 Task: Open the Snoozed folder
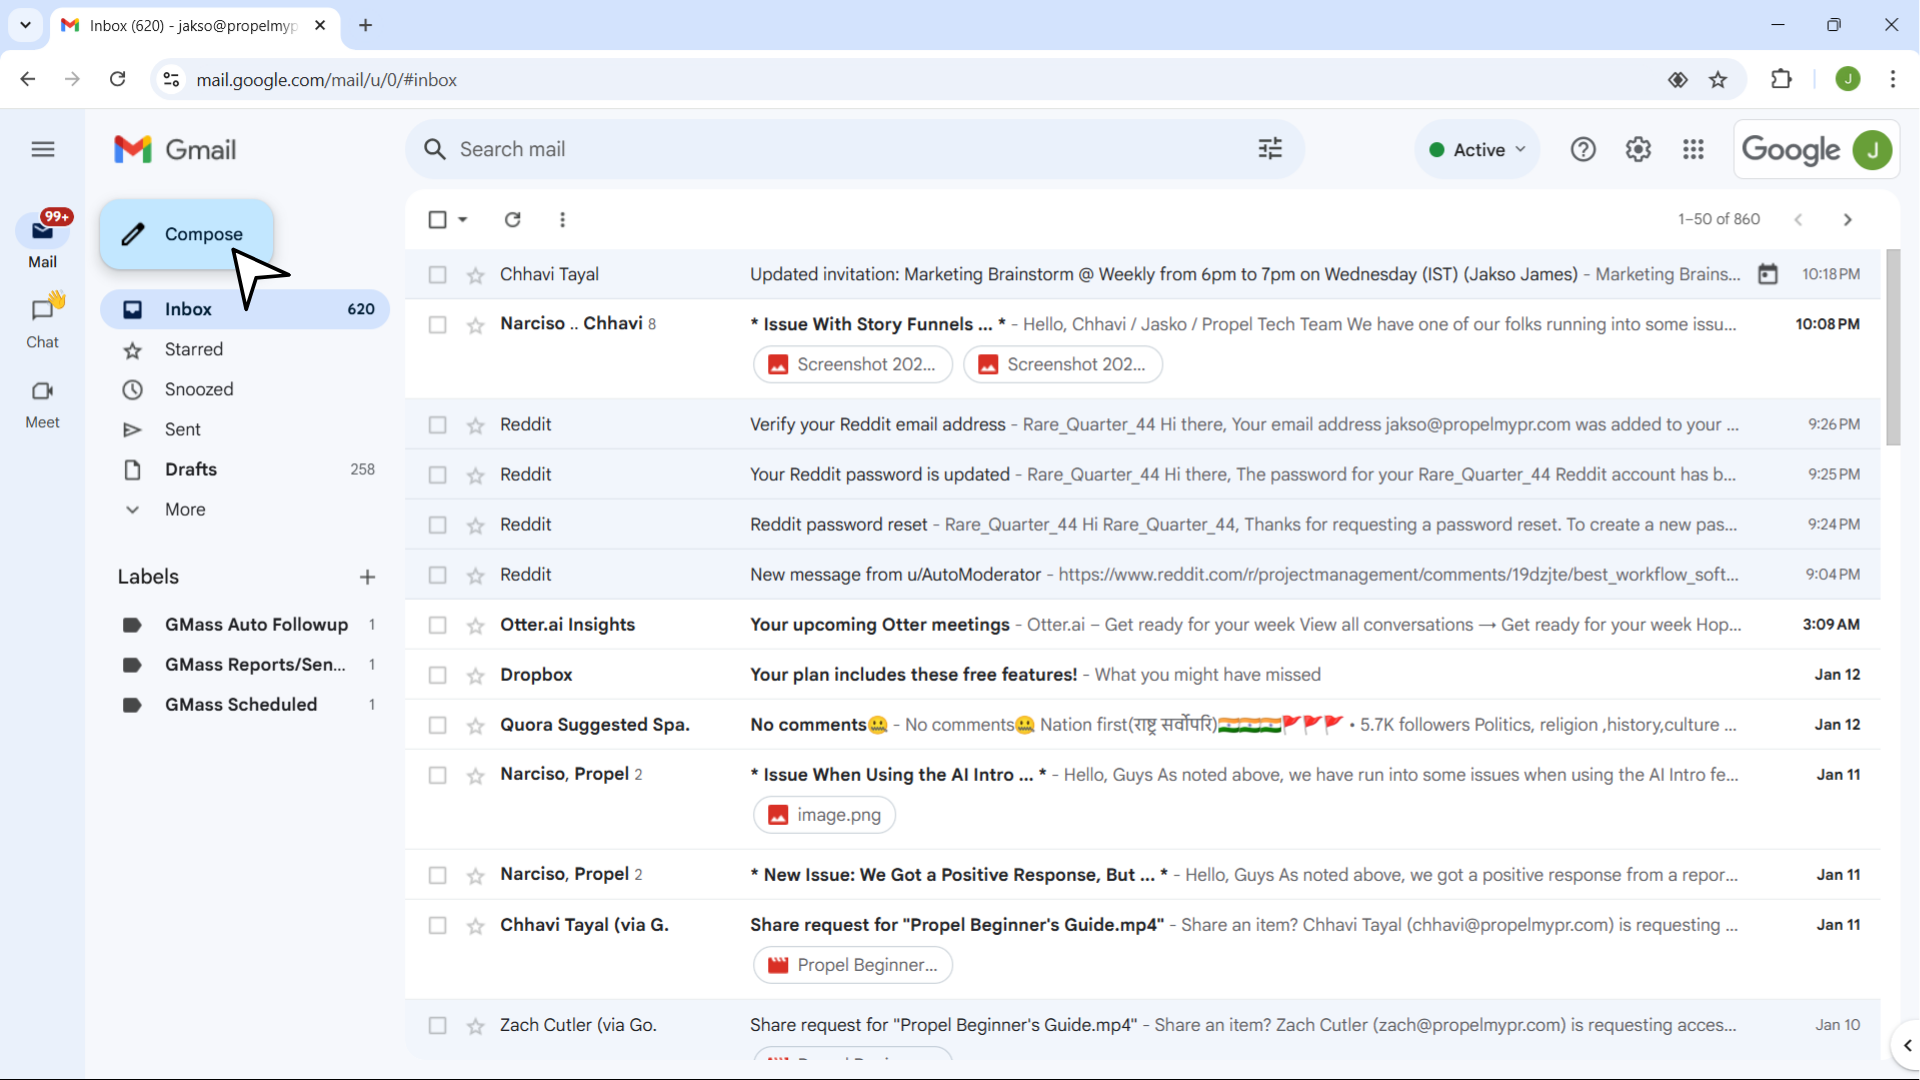click(x=245, y=389)
